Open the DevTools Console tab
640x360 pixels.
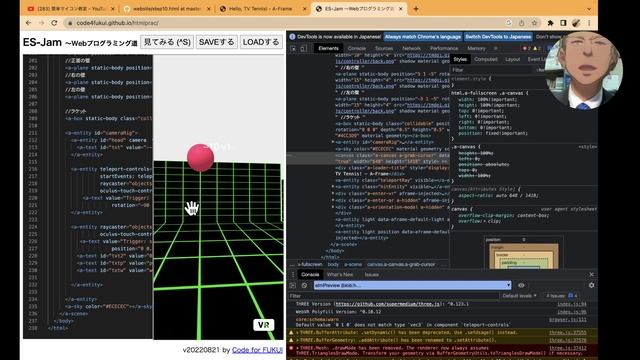point(357,48)
